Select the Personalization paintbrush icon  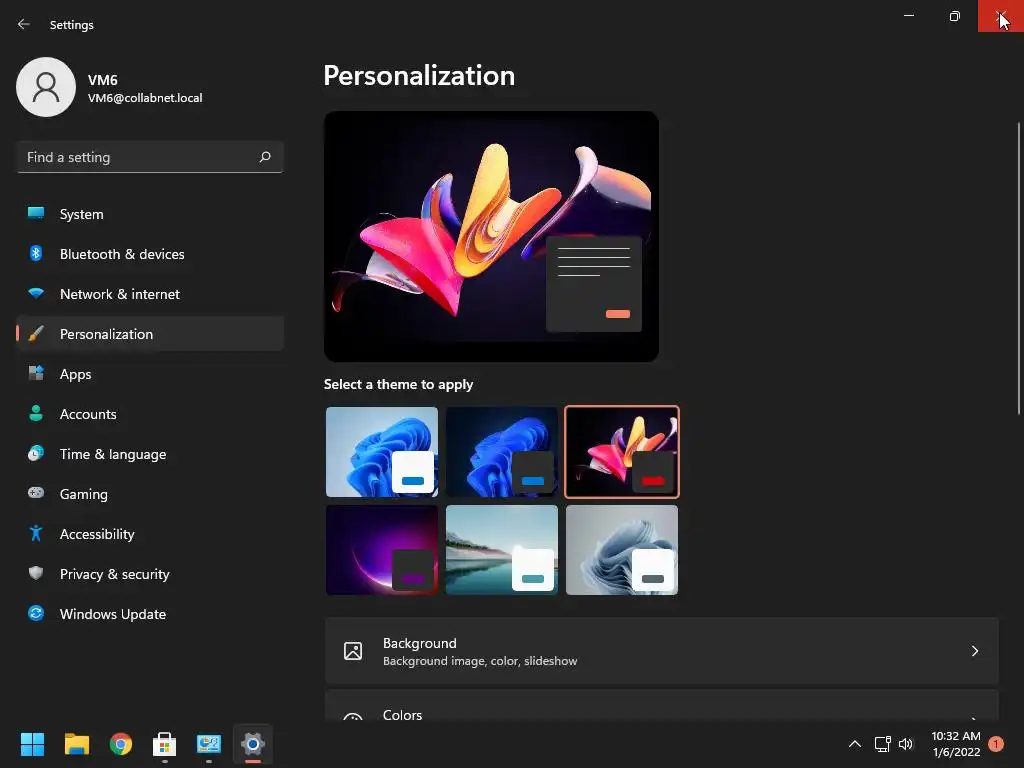[36, 334]
